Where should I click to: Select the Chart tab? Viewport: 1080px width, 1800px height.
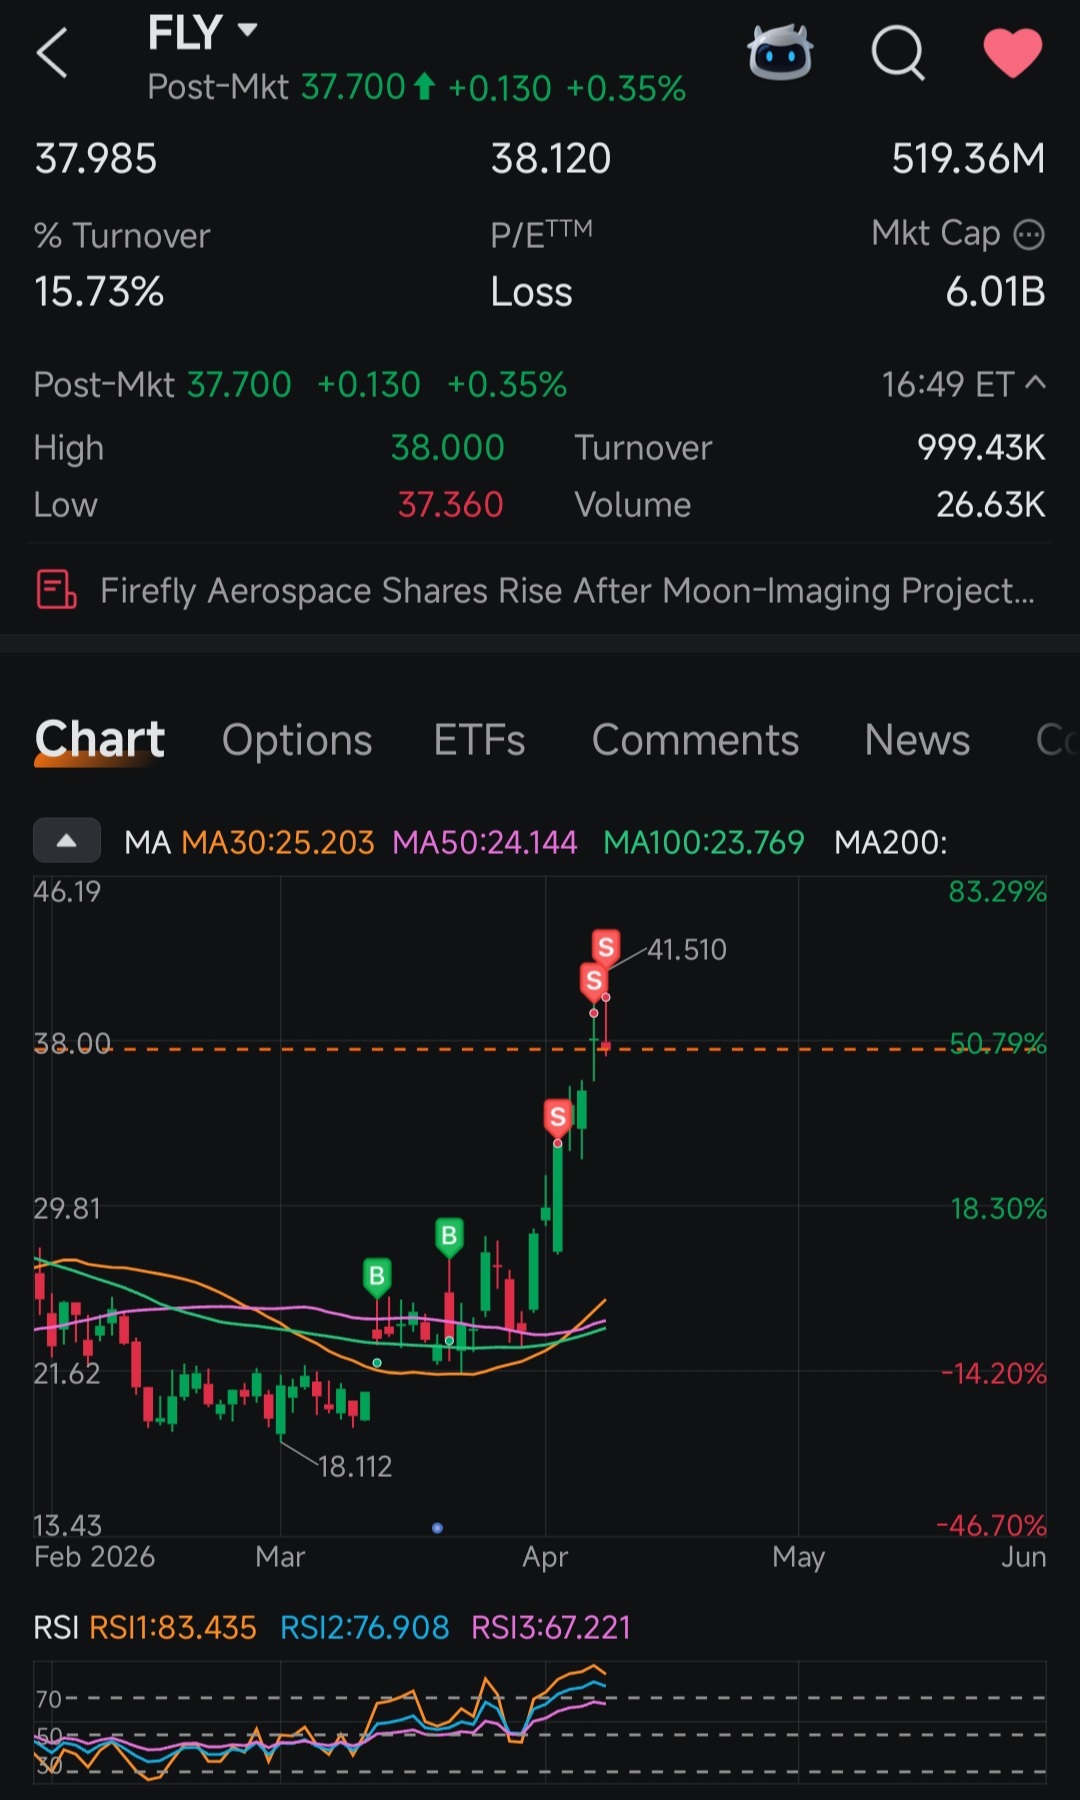tap(99, 740)
